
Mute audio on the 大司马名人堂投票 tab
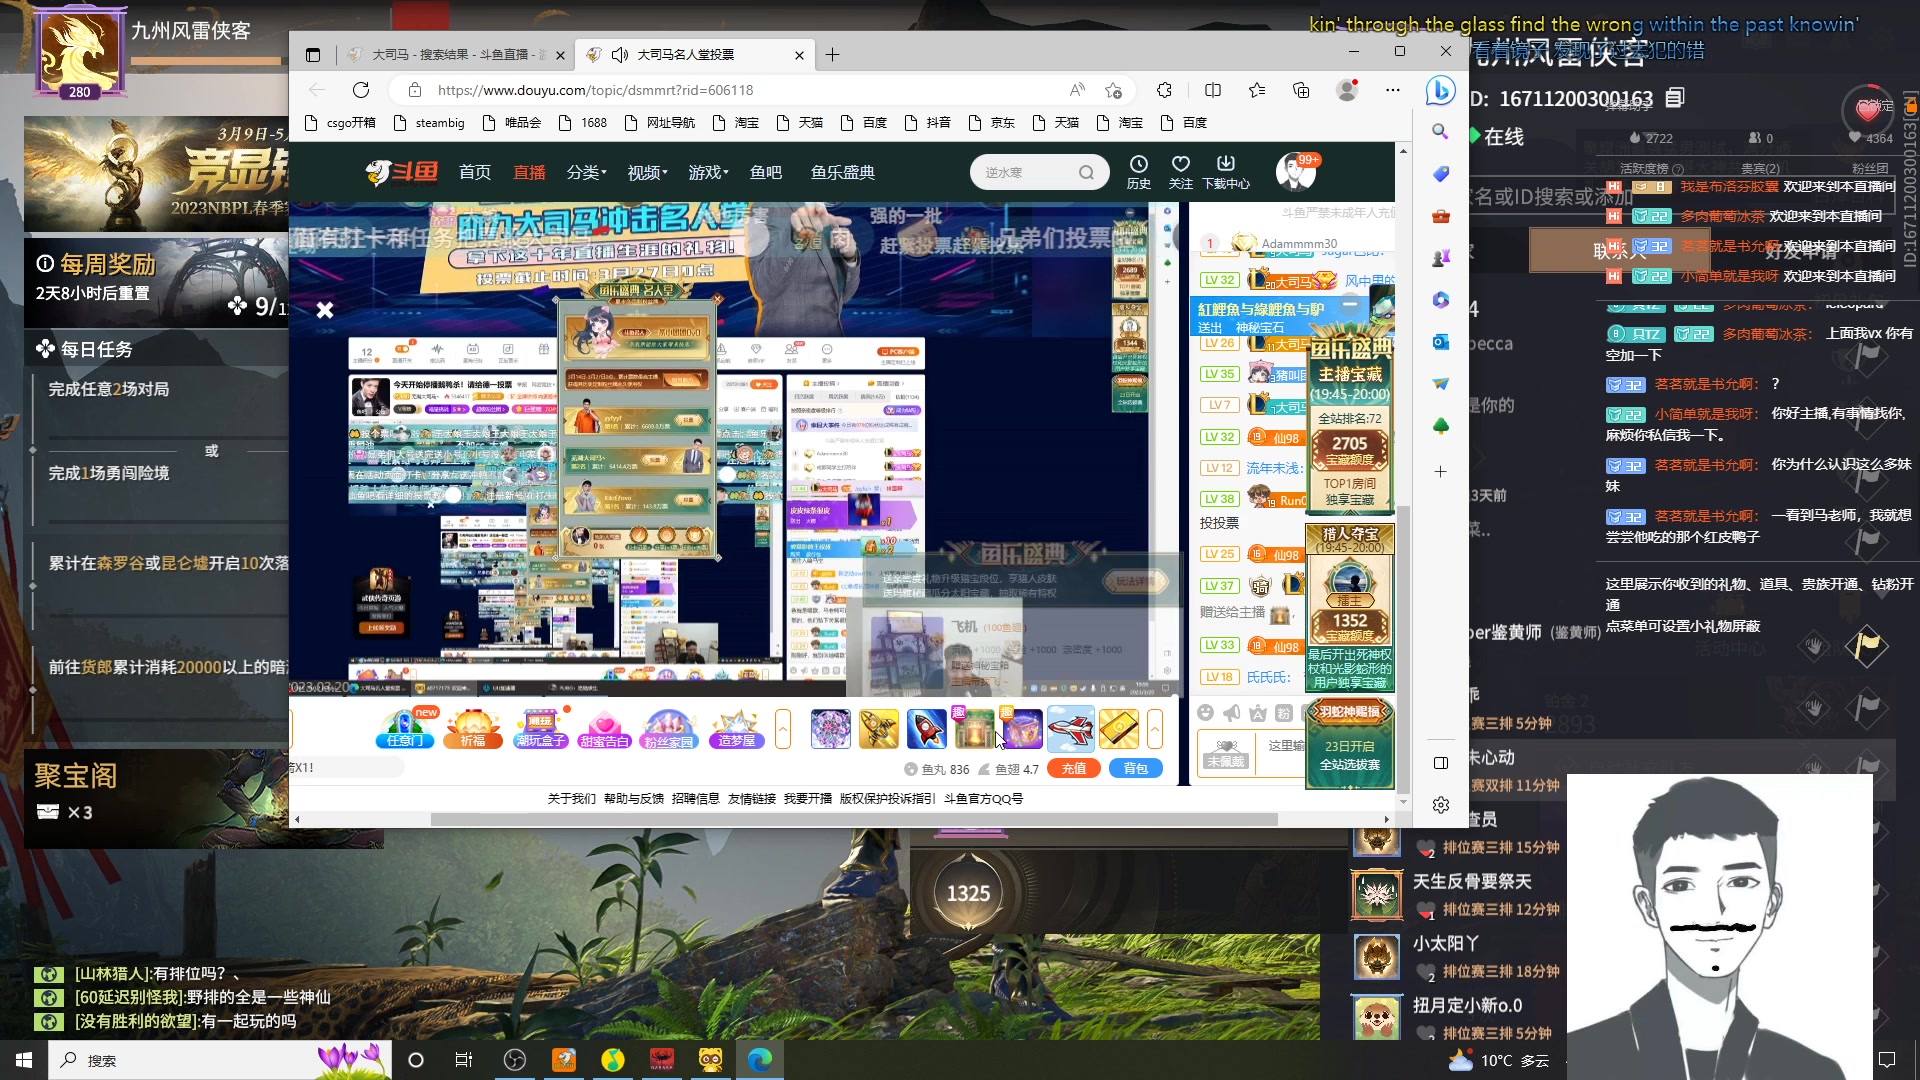point(620,55)
